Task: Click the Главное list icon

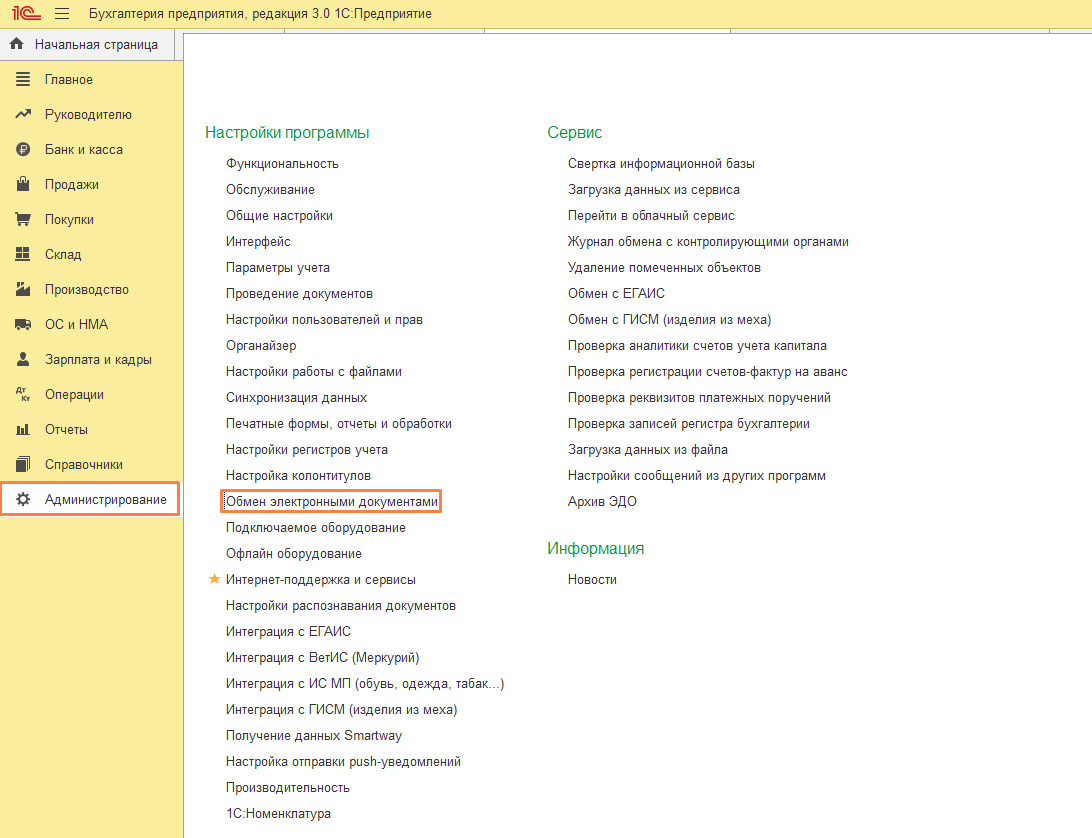Action: coord(23,79)
